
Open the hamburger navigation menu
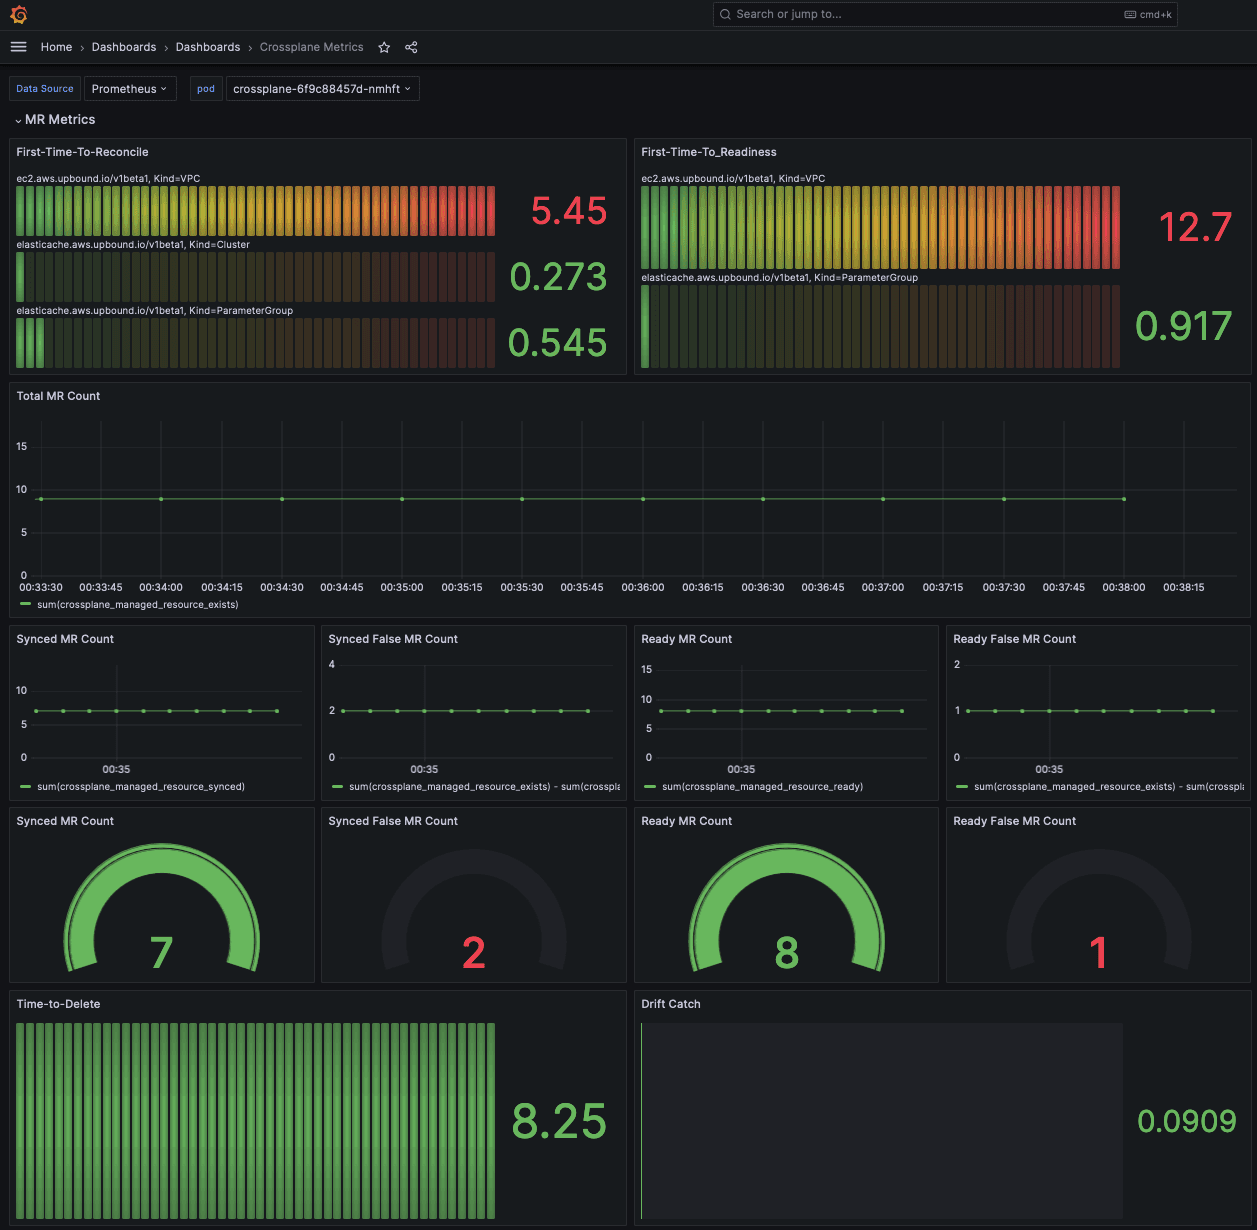pos(18,47)
